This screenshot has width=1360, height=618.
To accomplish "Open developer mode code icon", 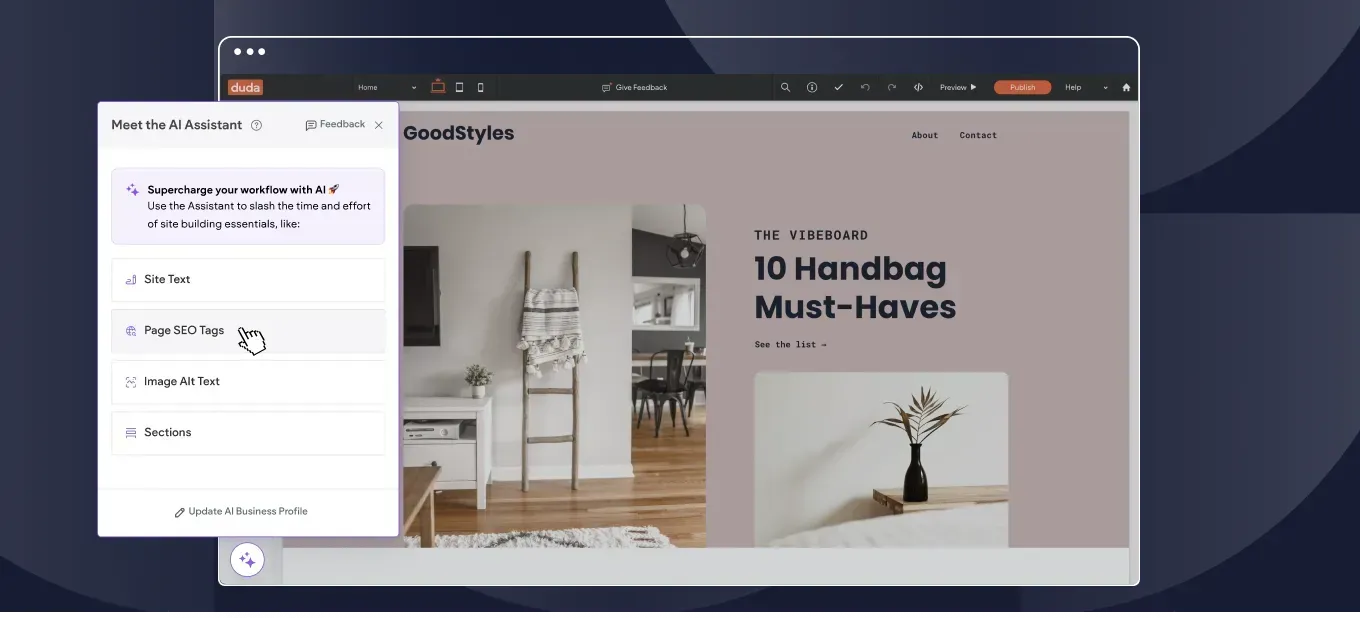I will (x=918, y=87).
